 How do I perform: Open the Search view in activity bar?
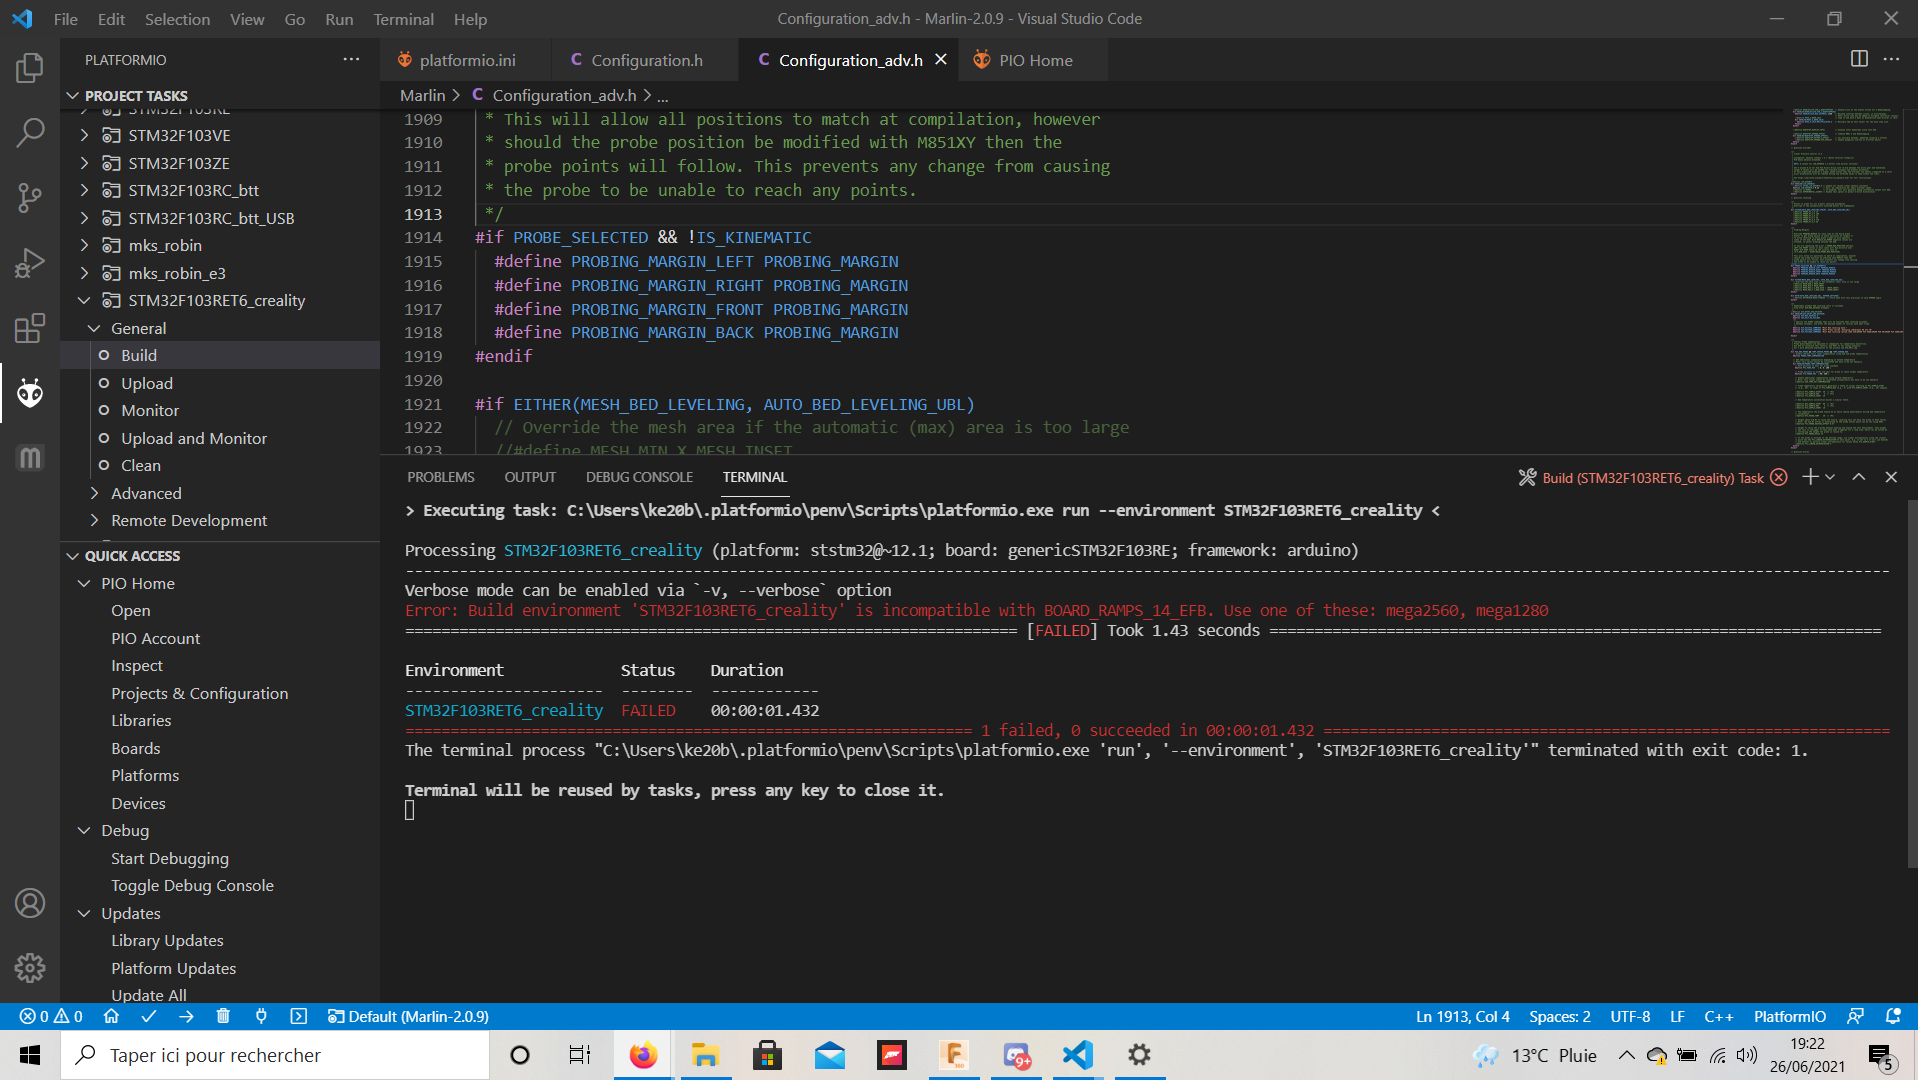[30, 132]
